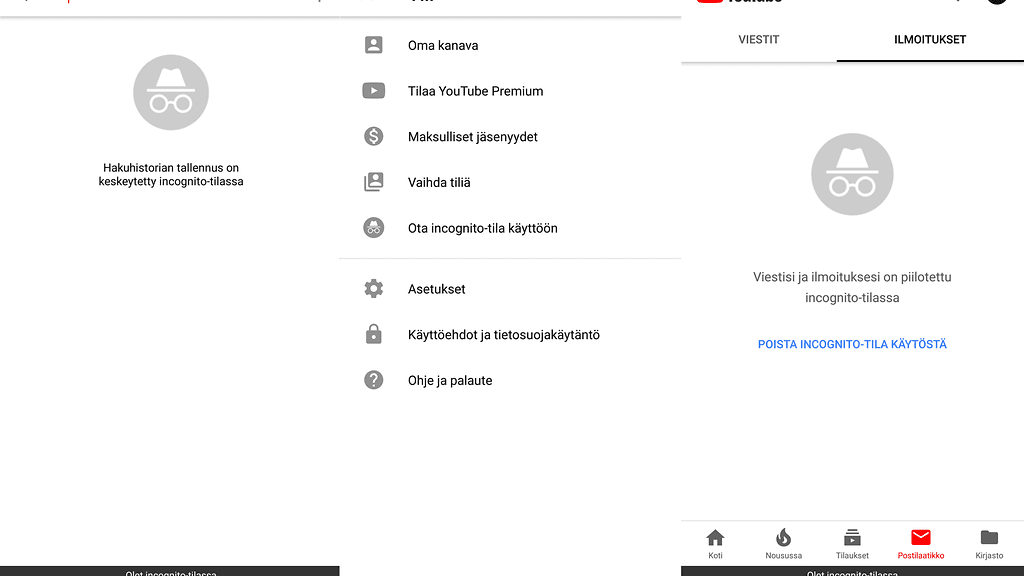Click the POISTA INCOGNITO-TILA KÄYTÖSTÄ link

(852, 344)
